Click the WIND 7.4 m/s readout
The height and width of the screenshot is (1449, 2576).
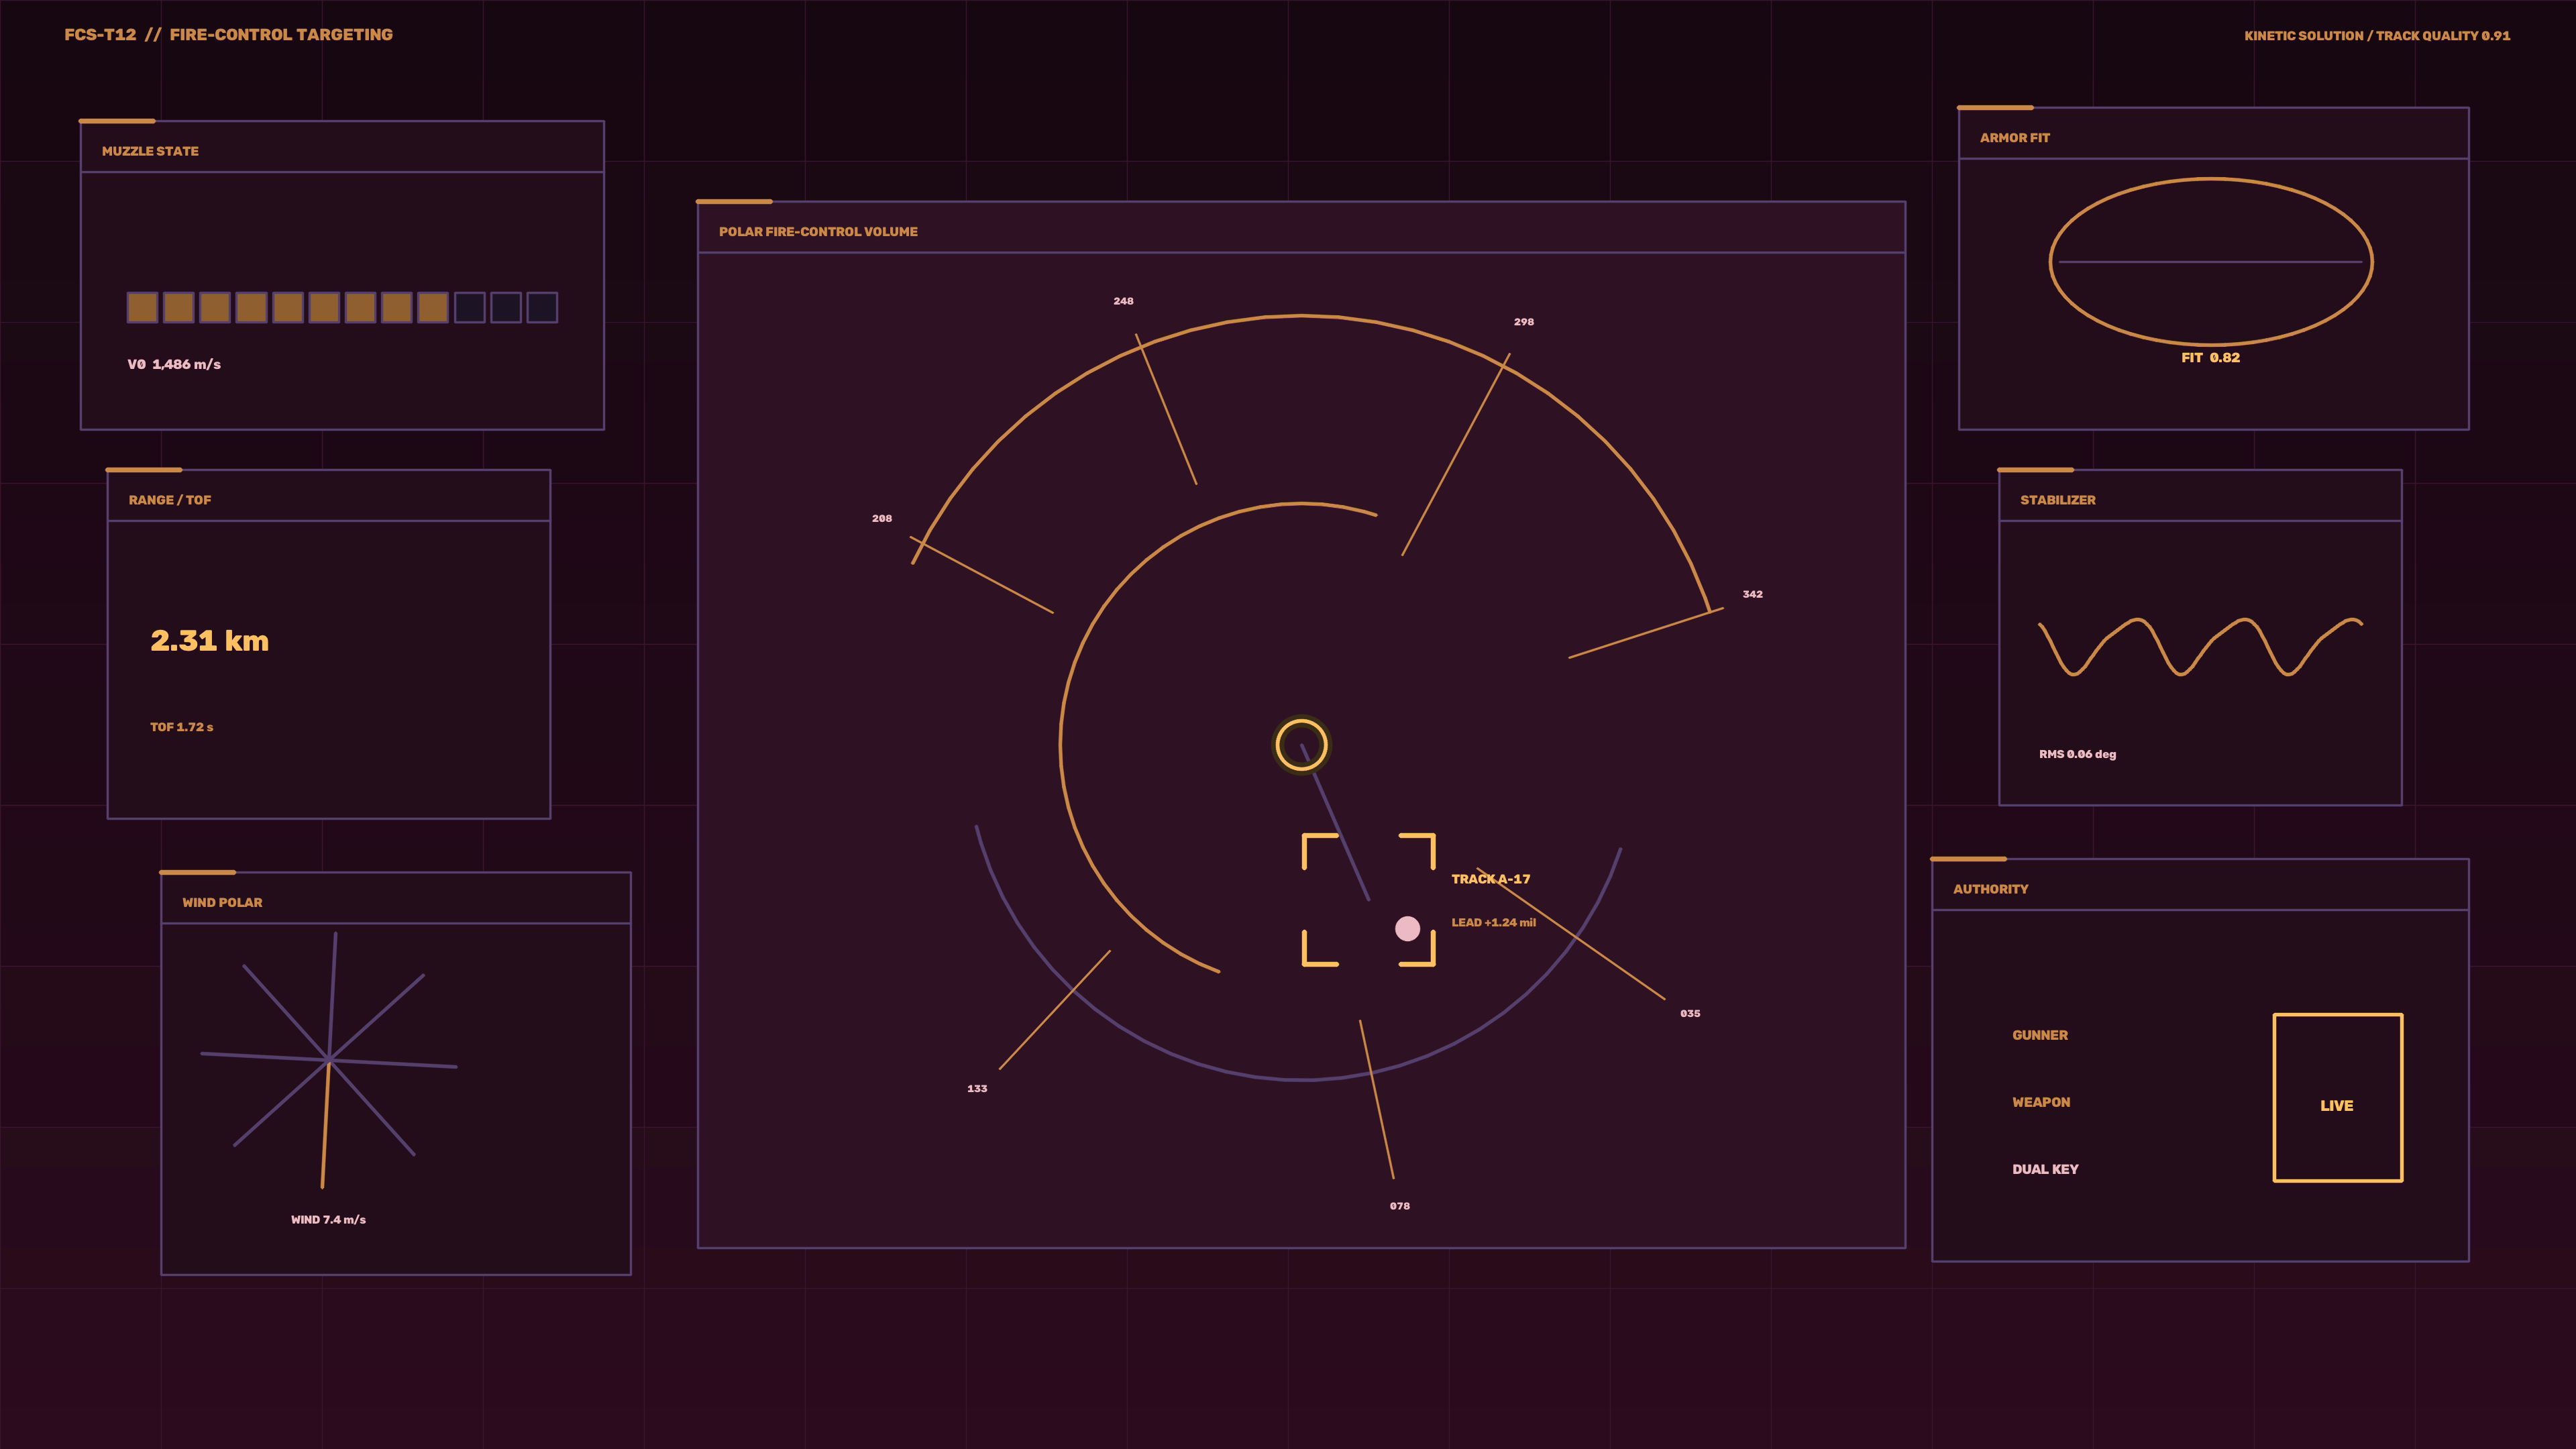point(328,1219)
